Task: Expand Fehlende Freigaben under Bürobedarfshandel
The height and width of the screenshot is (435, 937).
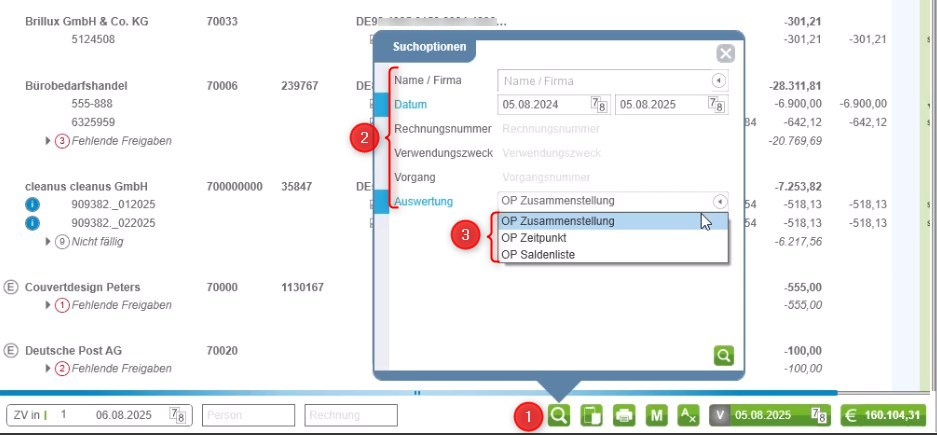Action: point(49,141)
